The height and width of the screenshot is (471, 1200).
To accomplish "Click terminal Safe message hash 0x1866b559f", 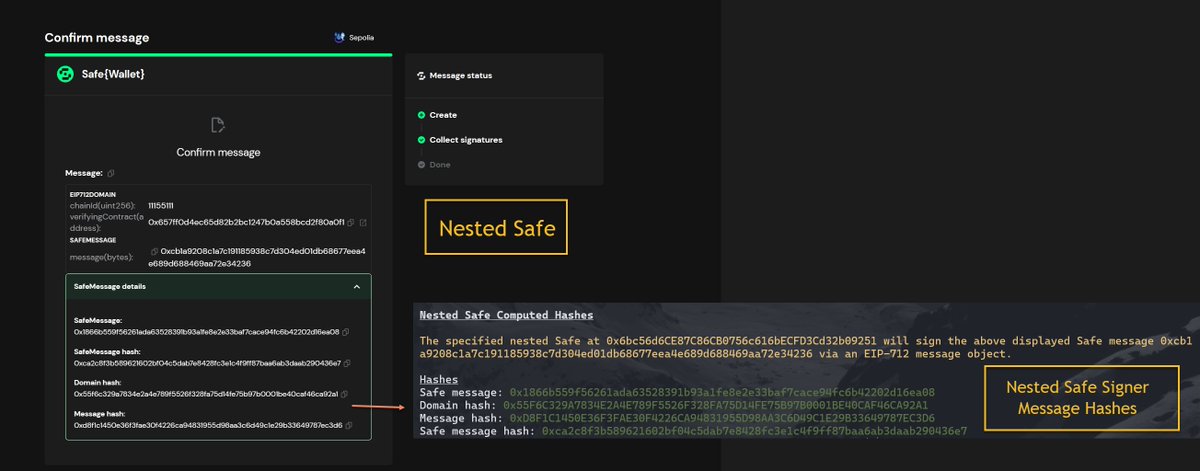I will pos(722,392).
